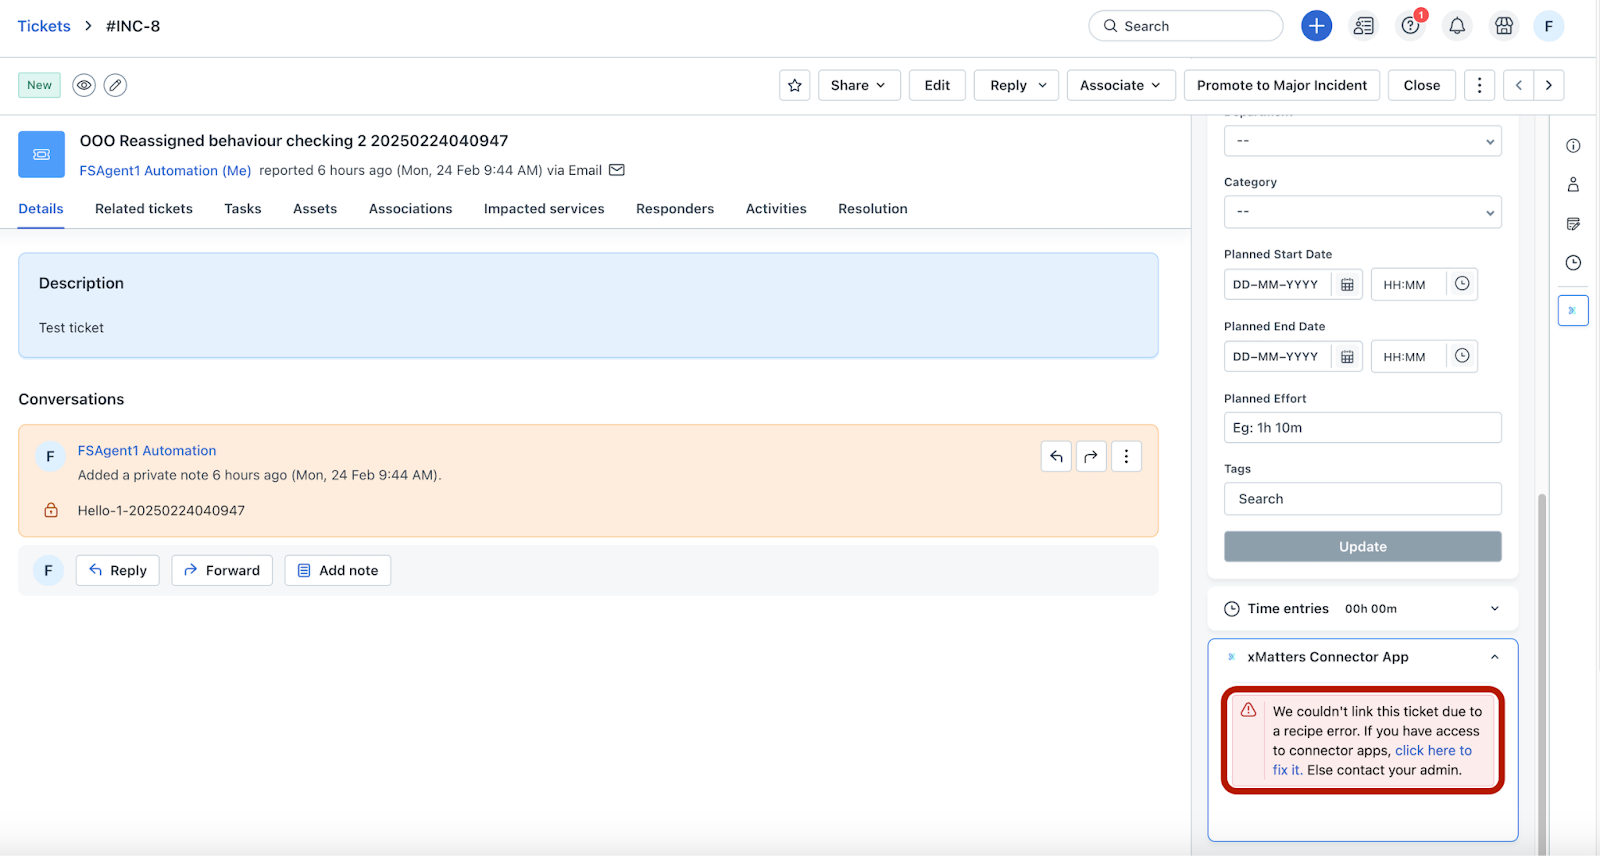Open info icon in right sidebar

coord(1573,146)
